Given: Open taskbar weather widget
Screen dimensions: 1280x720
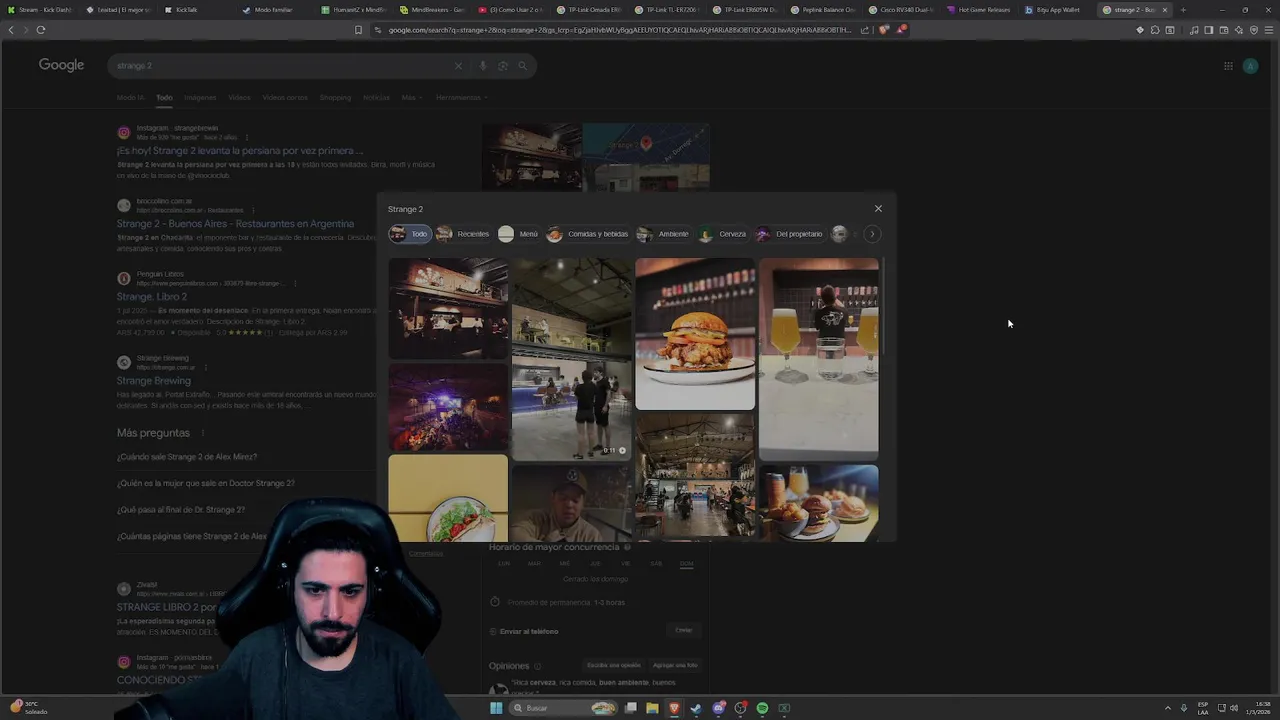Looking at the screenshot, I should coord(28,707).
